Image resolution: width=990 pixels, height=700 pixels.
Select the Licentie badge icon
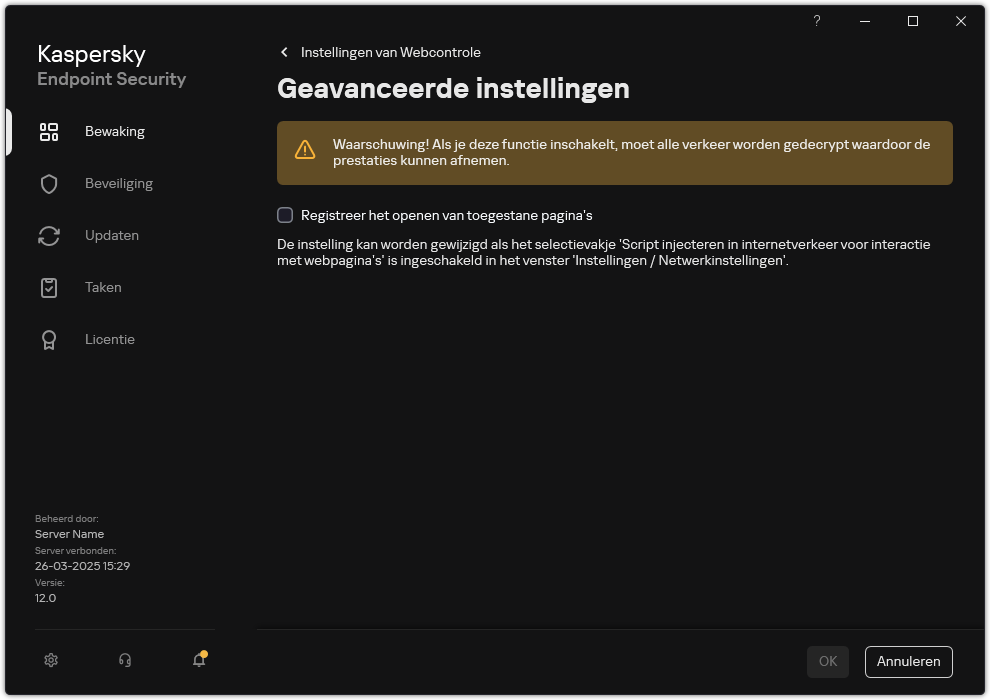[48, 339]
